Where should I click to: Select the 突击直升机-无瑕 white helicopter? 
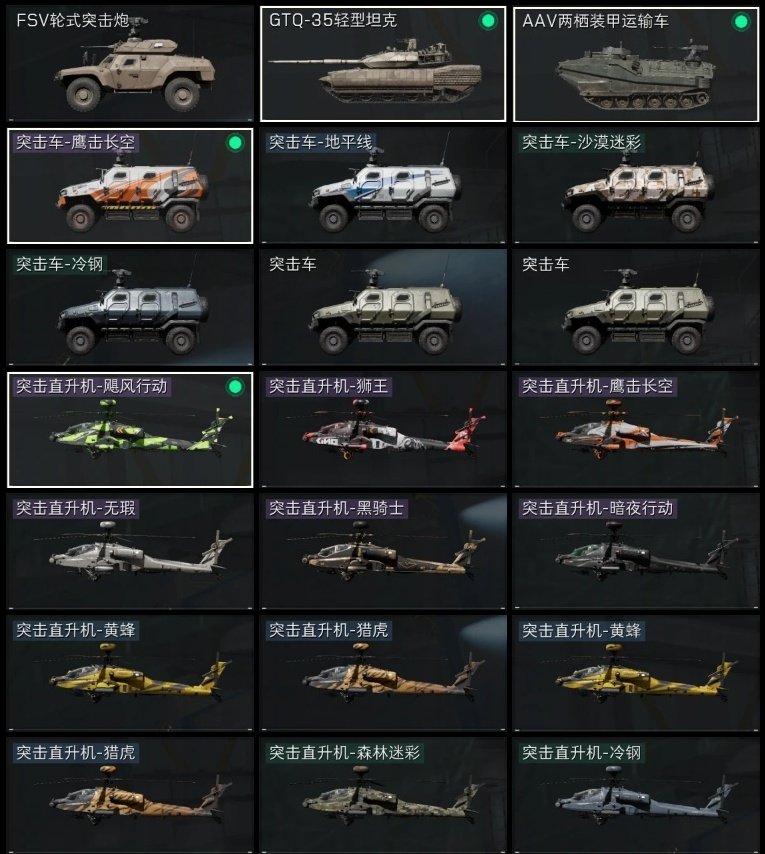tap(130, 552)
